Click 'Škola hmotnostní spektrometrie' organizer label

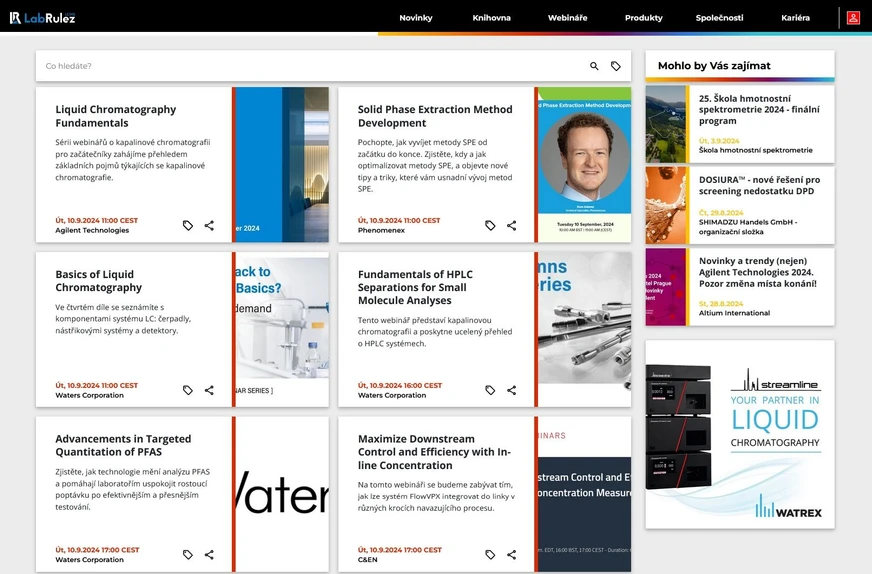click(x=755, y=150)
